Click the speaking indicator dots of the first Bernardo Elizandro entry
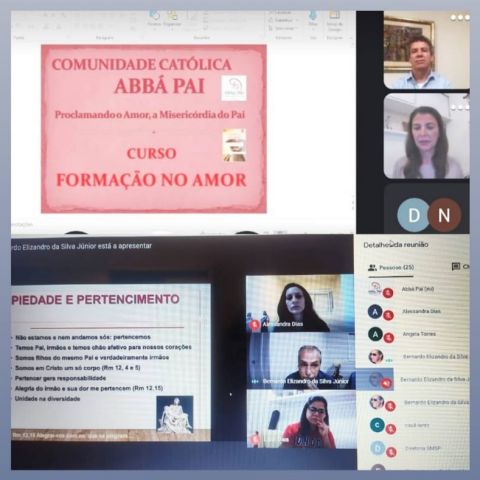 [389, 361]
